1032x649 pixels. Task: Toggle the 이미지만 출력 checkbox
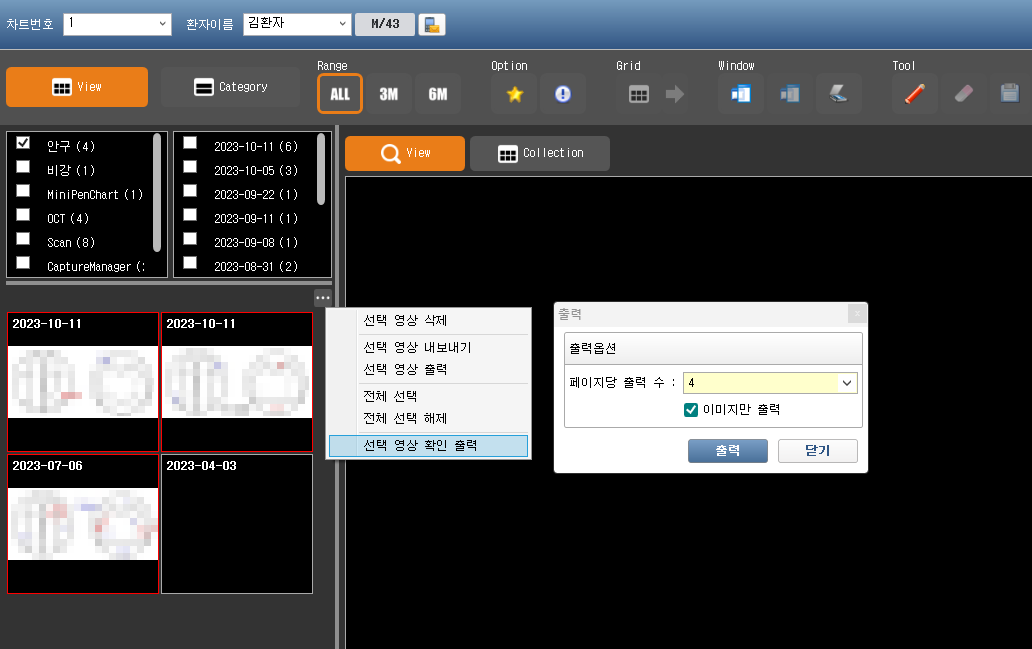click(x=690, y=410)
